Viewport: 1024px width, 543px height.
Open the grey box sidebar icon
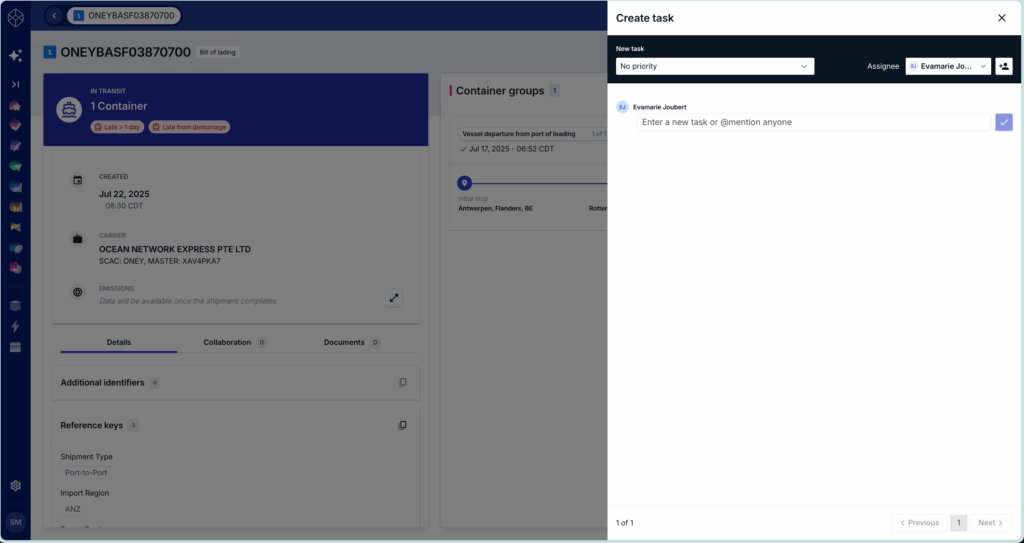(16, 305)
